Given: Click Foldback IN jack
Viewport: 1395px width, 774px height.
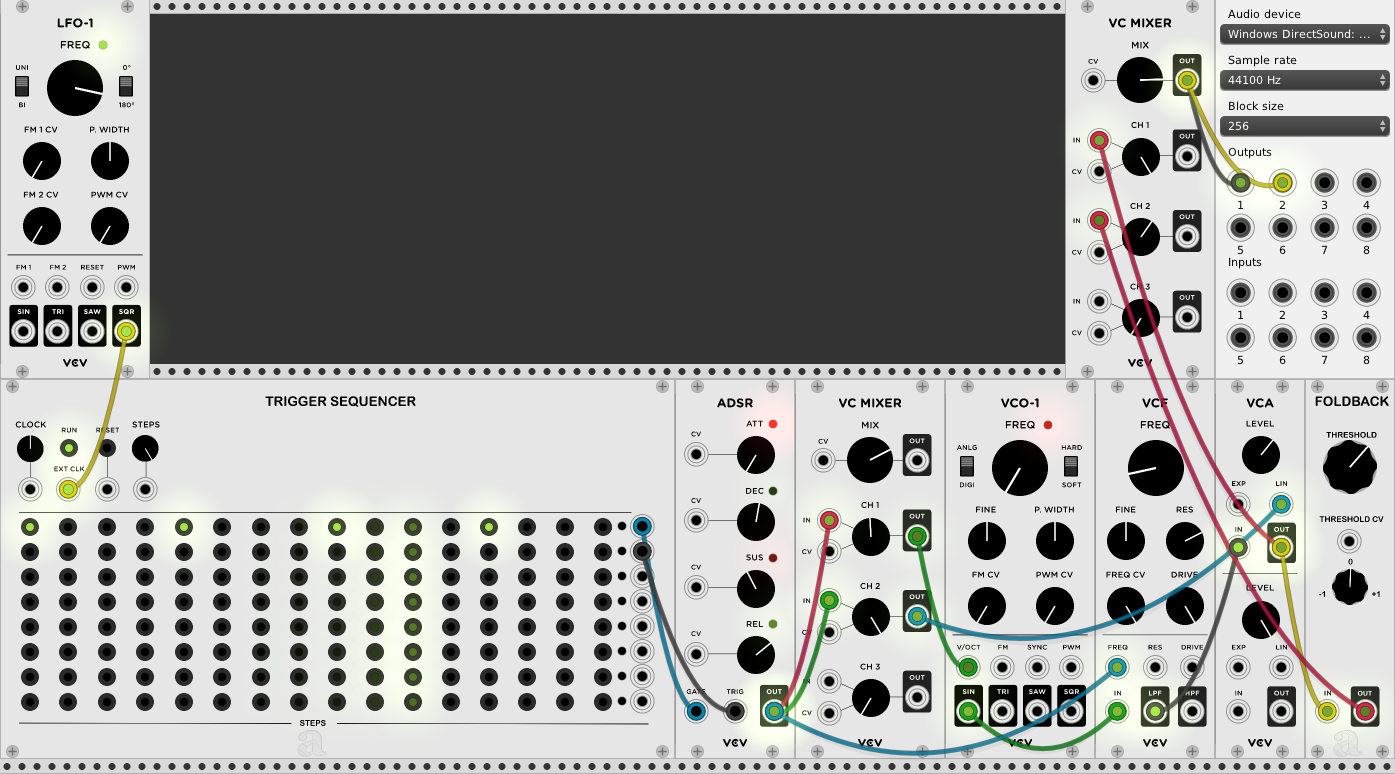Looking at the screenshot, I should 1328,712.
